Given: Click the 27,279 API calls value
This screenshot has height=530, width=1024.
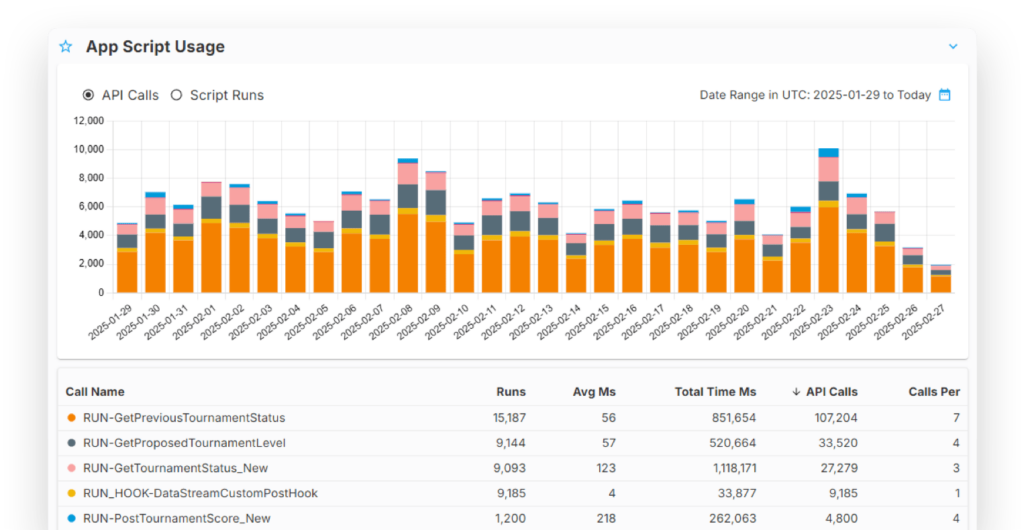Looking at the screenshot, I should point(838,468).
